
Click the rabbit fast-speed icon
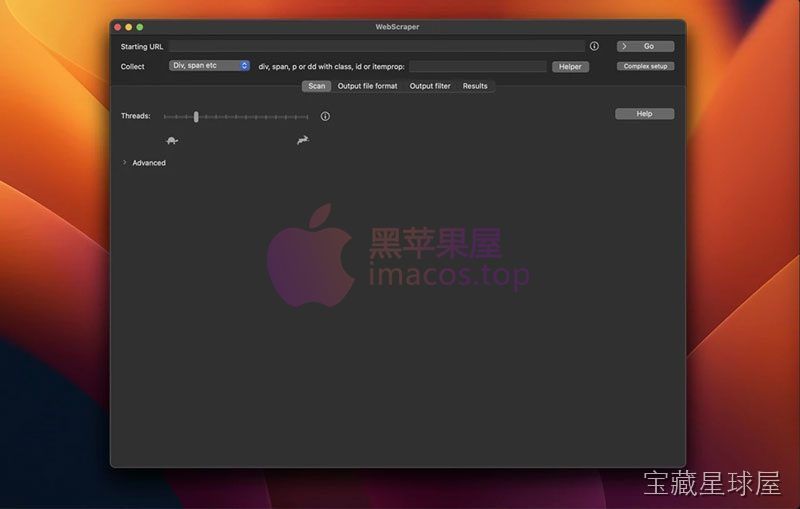[x=303, y=140]
